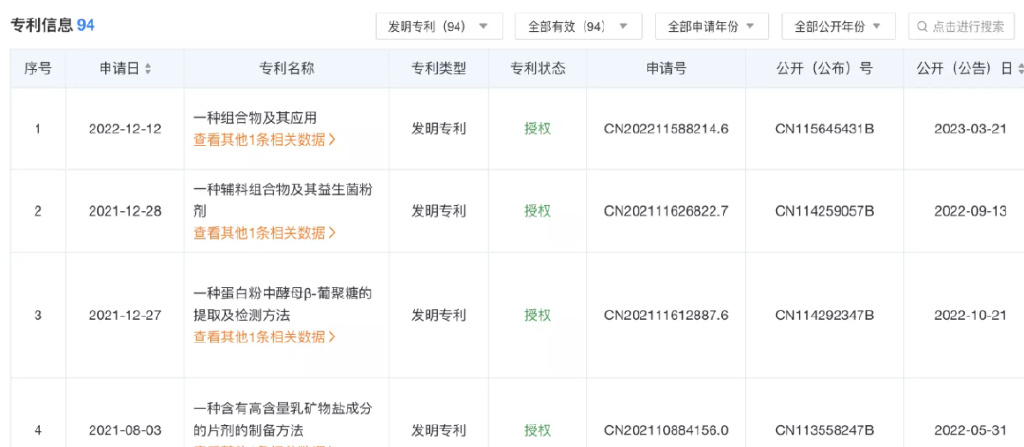Click the search magnifier icon
1024x447 pixels.
tap(922, 26)
